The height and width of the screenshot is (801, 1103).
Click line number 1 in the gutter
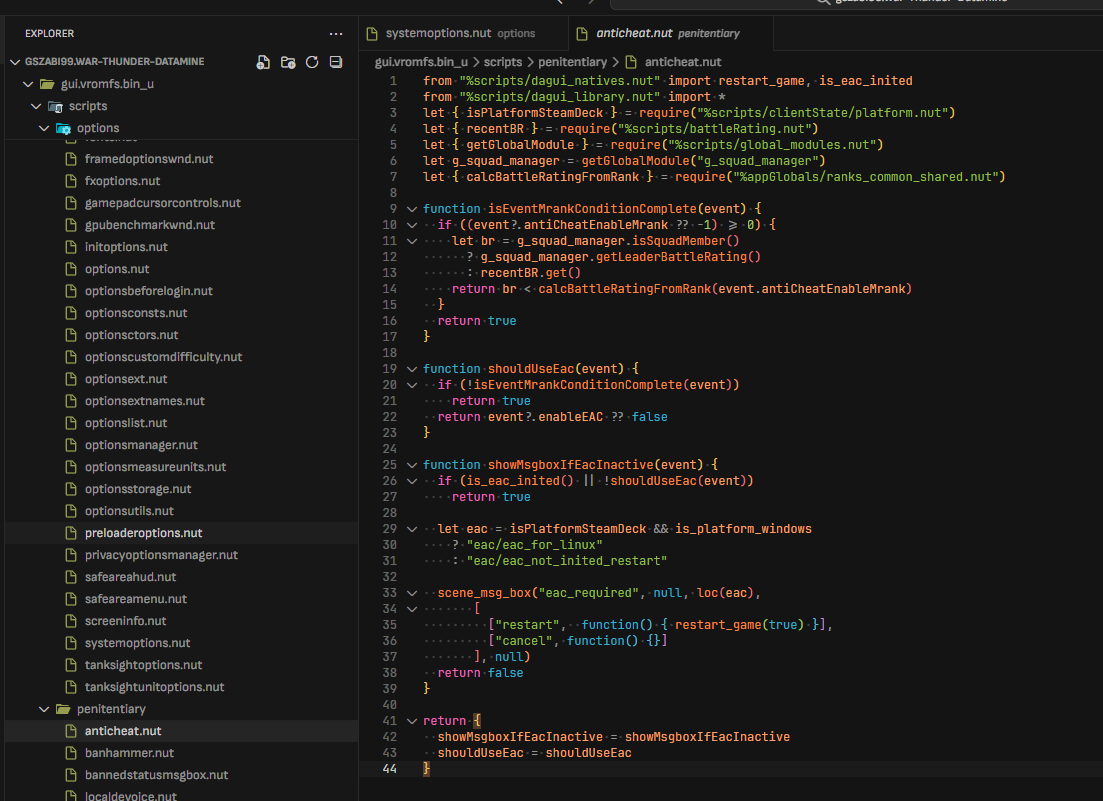(394, 81)
